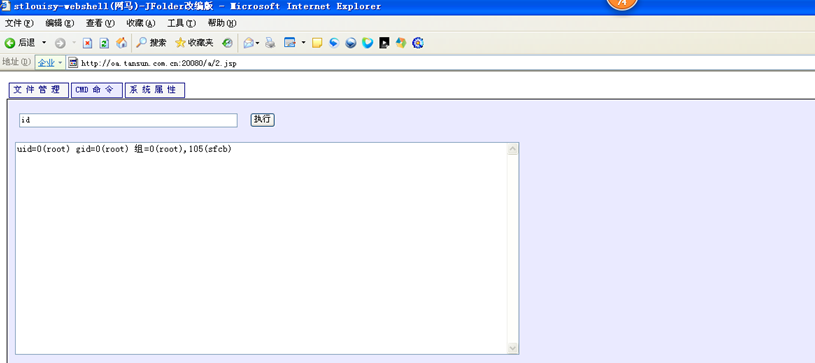
Task: Open the 编辑 (Edit) menu
Action: point(60,23)
